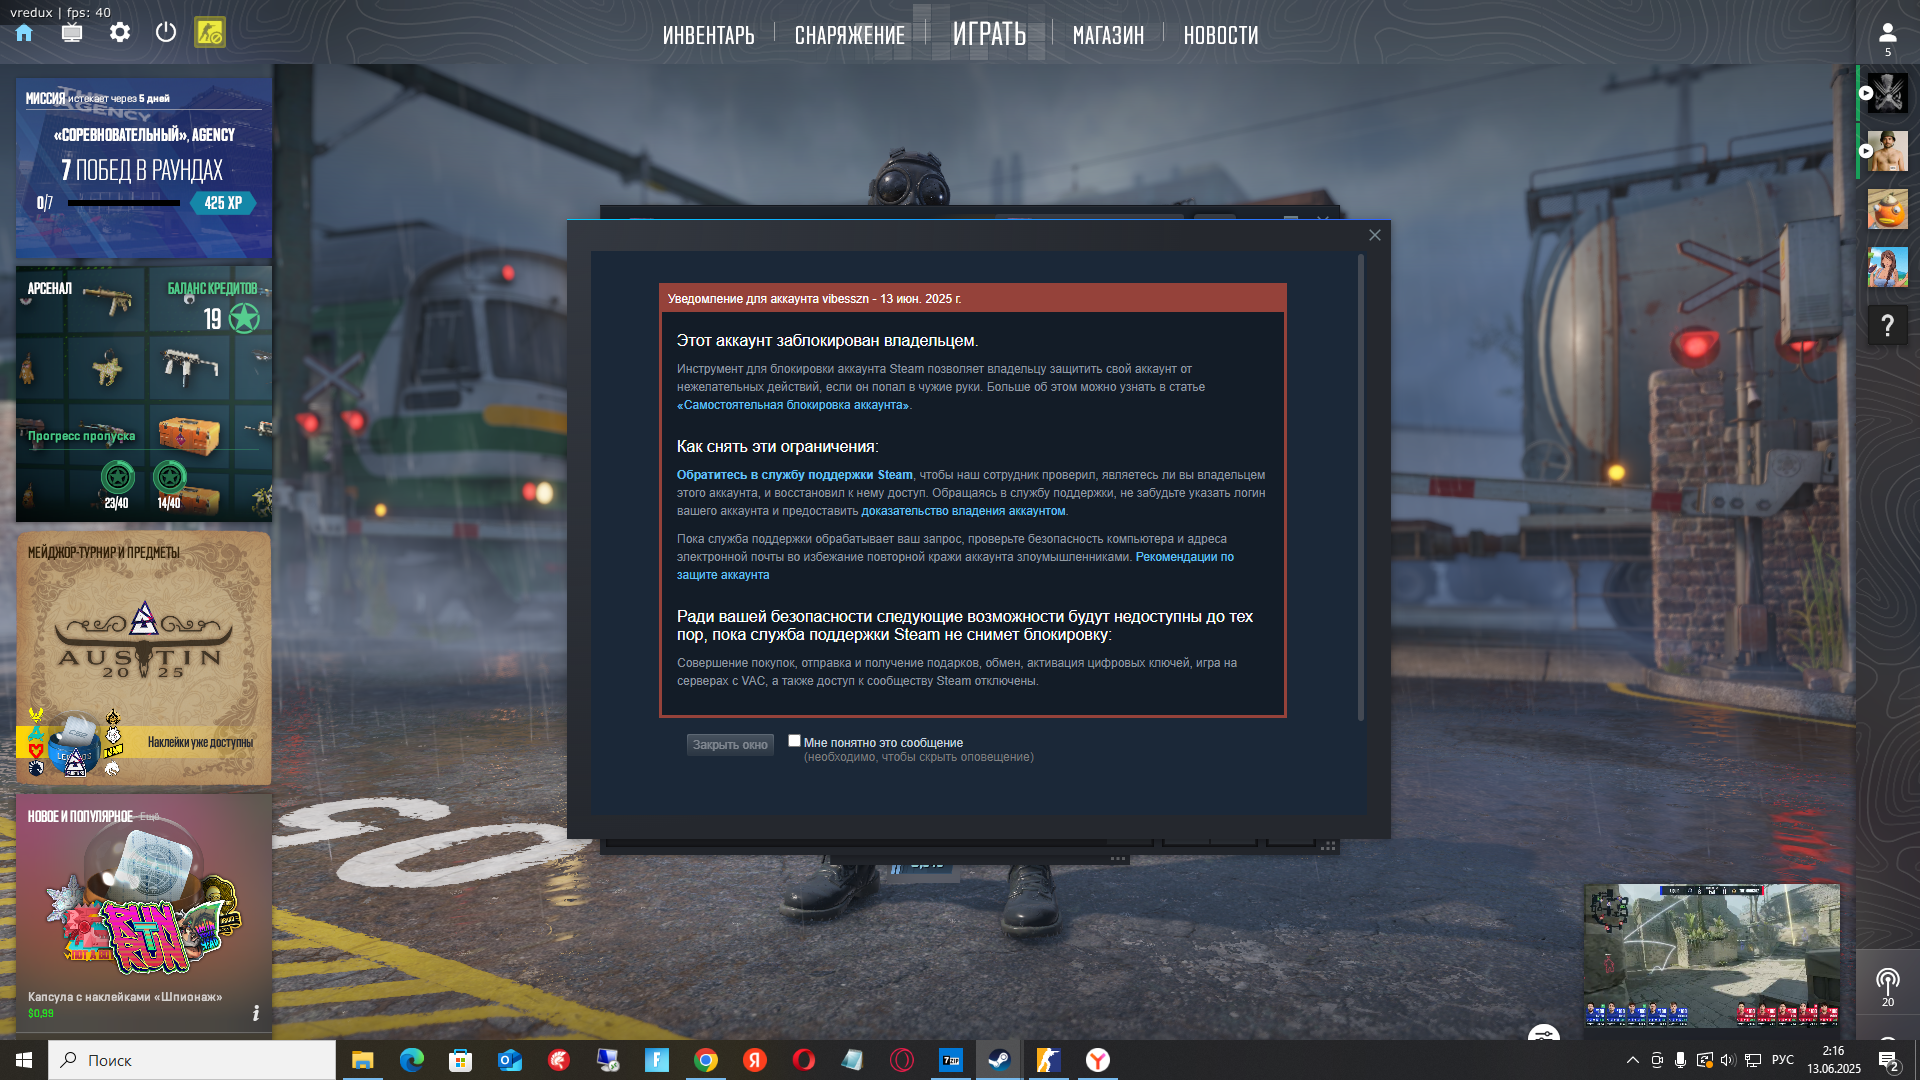Image resolution: width=1920 pixels, height=1080 pixels.
Task: Open the Austin 2025 major panel
Action: pyautogui.click(x=144, y=658)
